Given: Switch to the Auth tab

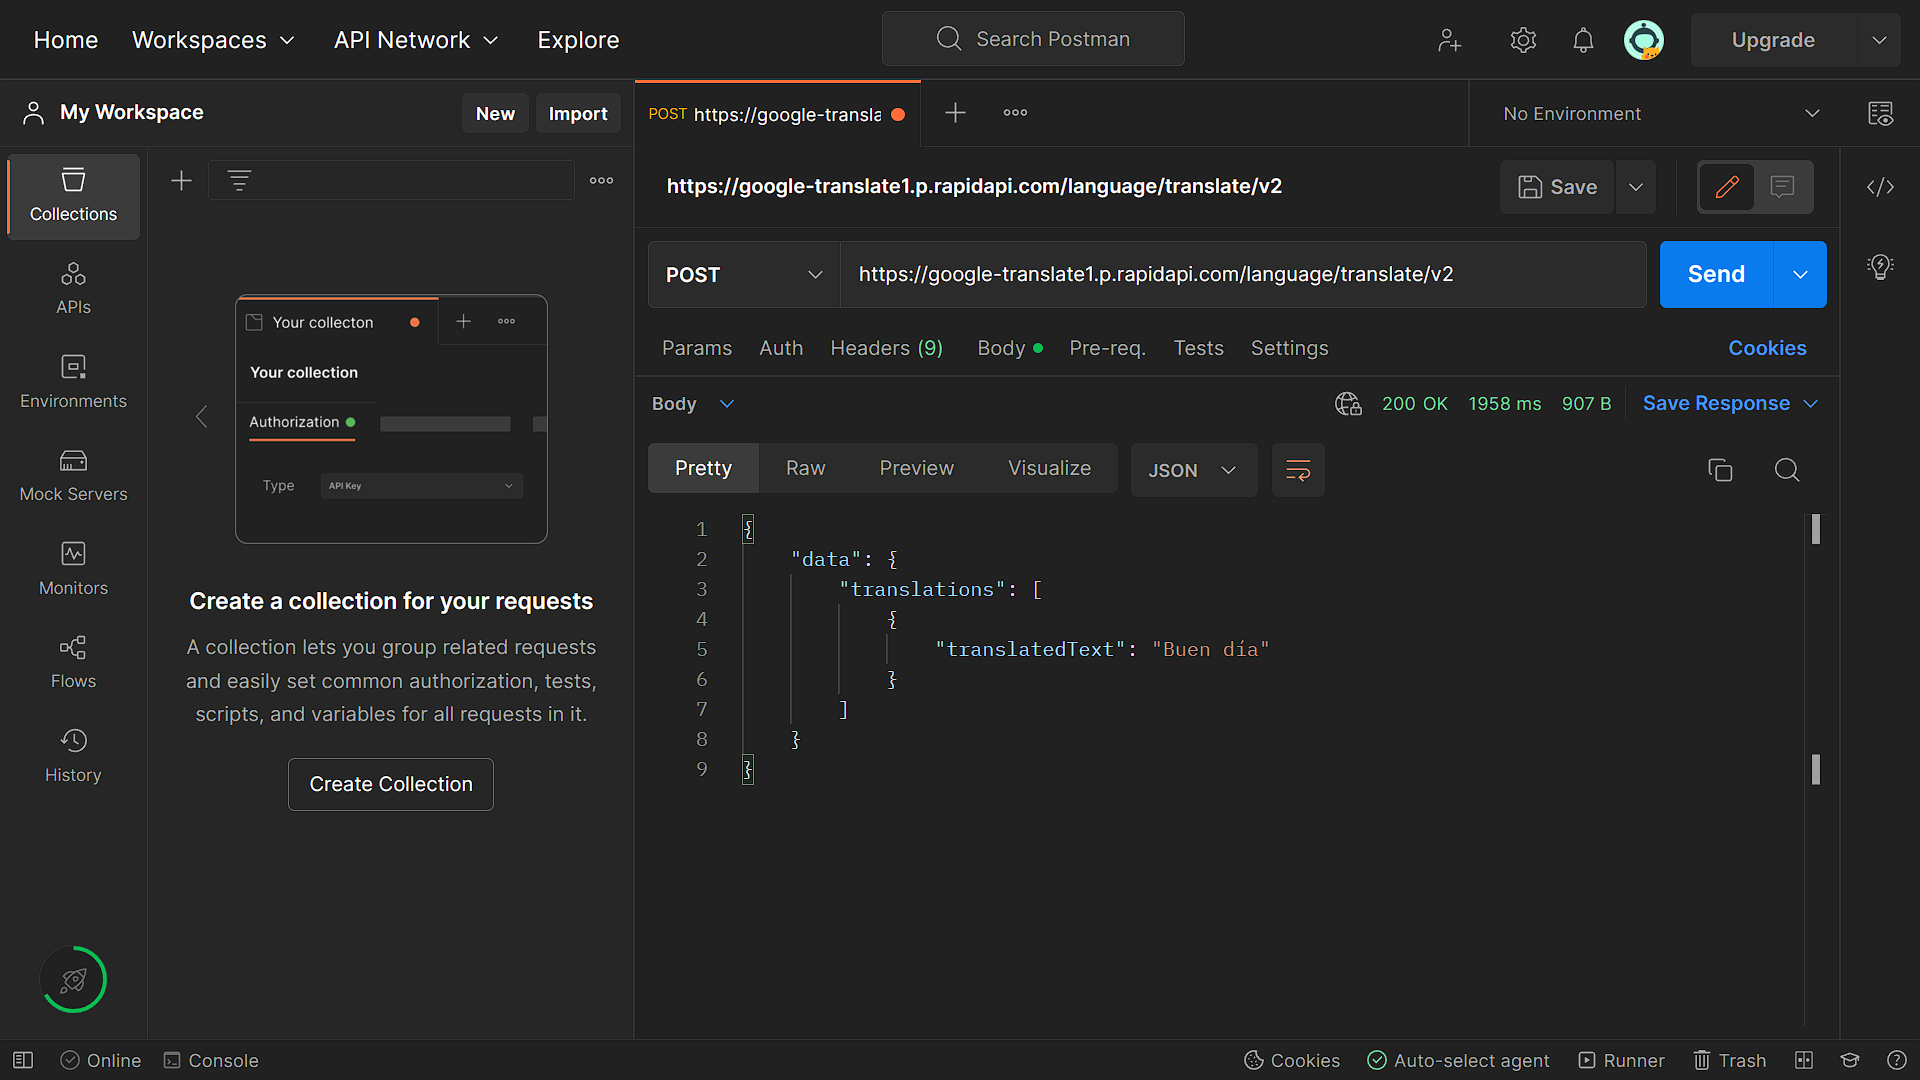Looking at the screenshot, I should click(781, 348).
